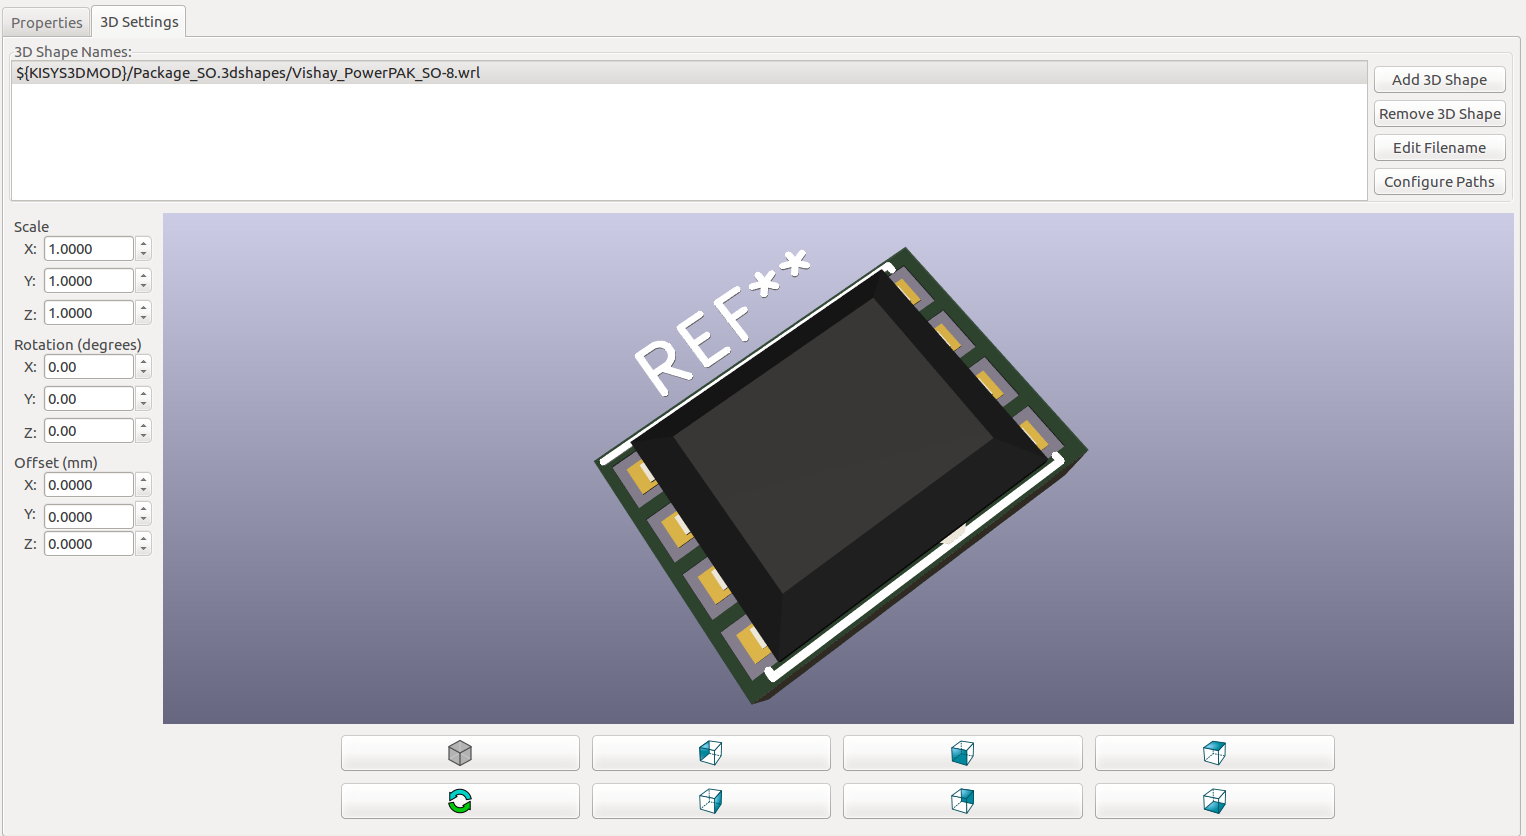Screen dimensions: 1526x836
Task: Reload the 3D model with the green arrows icon
Action: point(460,801)
